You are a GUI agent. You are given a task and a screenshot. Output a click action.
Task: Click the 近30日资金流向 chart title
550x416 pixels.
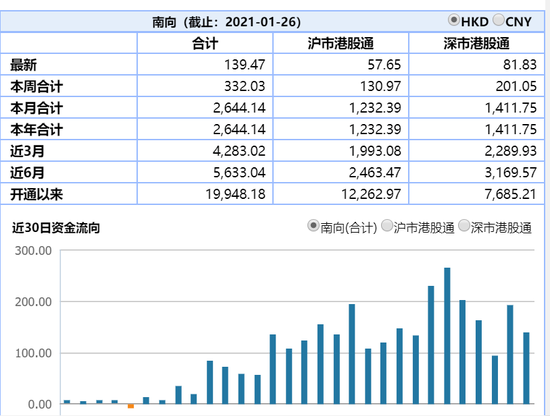click(x=56, y=228)
